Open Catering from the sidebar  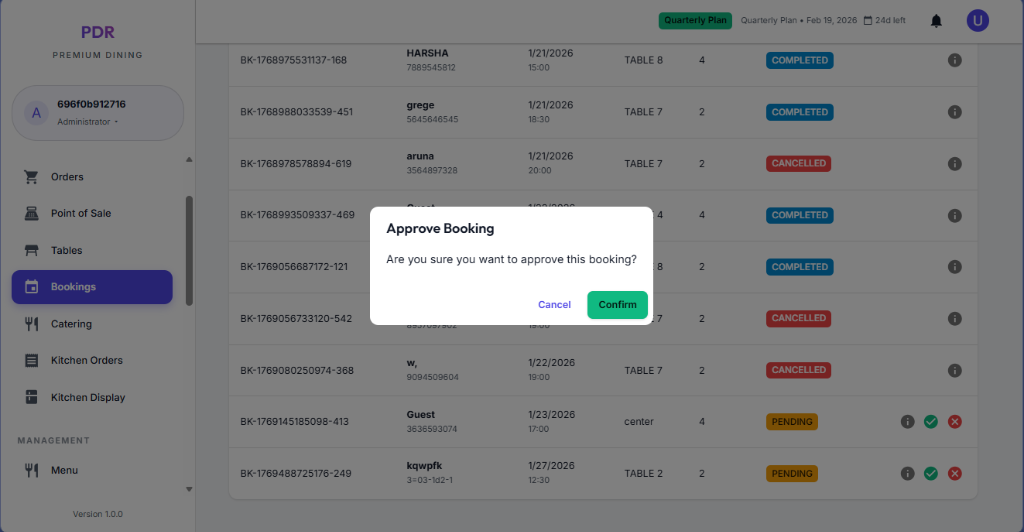[71, 324]
